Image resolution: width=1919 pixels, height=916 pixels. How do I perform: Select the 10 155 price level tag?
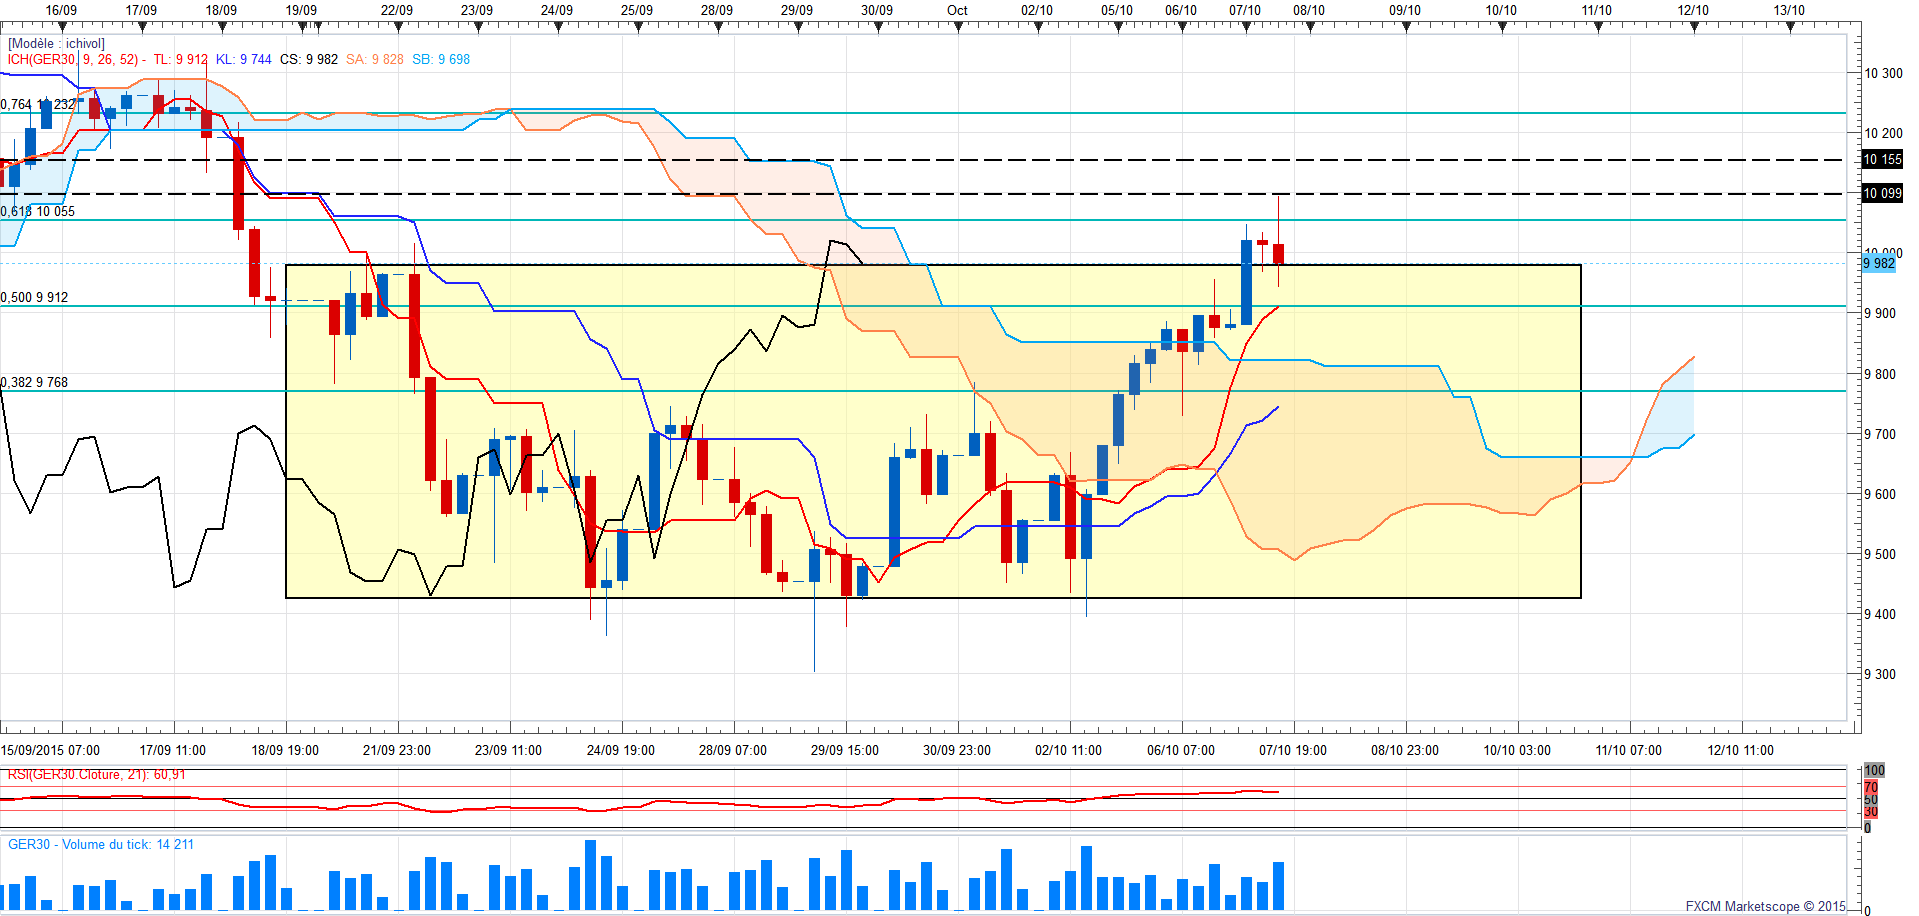click(1882, 160)
